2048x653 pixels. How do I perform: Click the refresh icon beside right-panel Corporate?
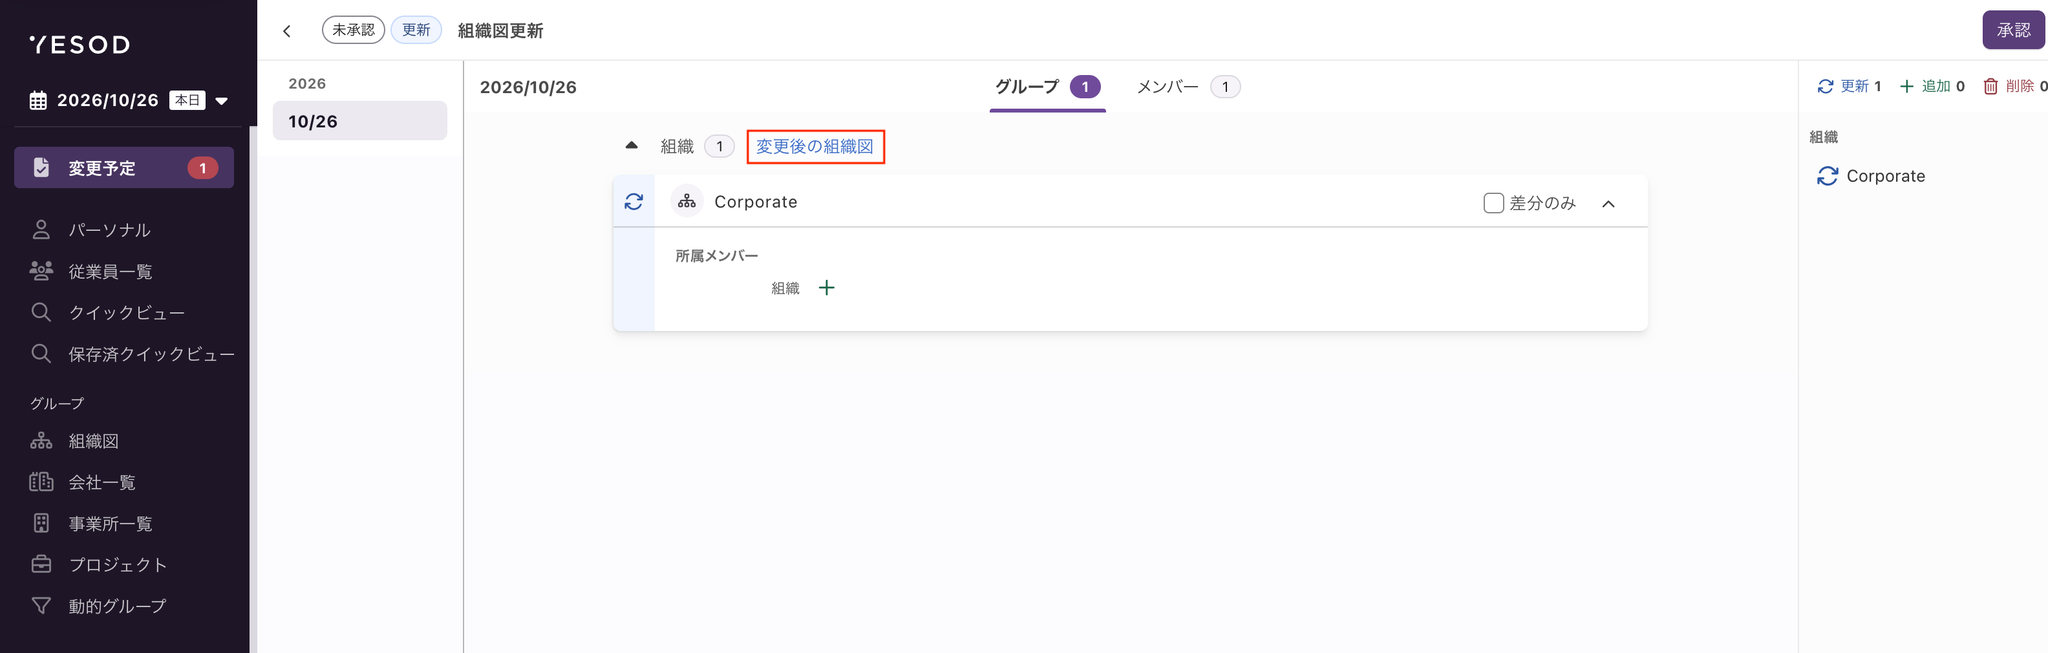click(x=1828, y=176)
